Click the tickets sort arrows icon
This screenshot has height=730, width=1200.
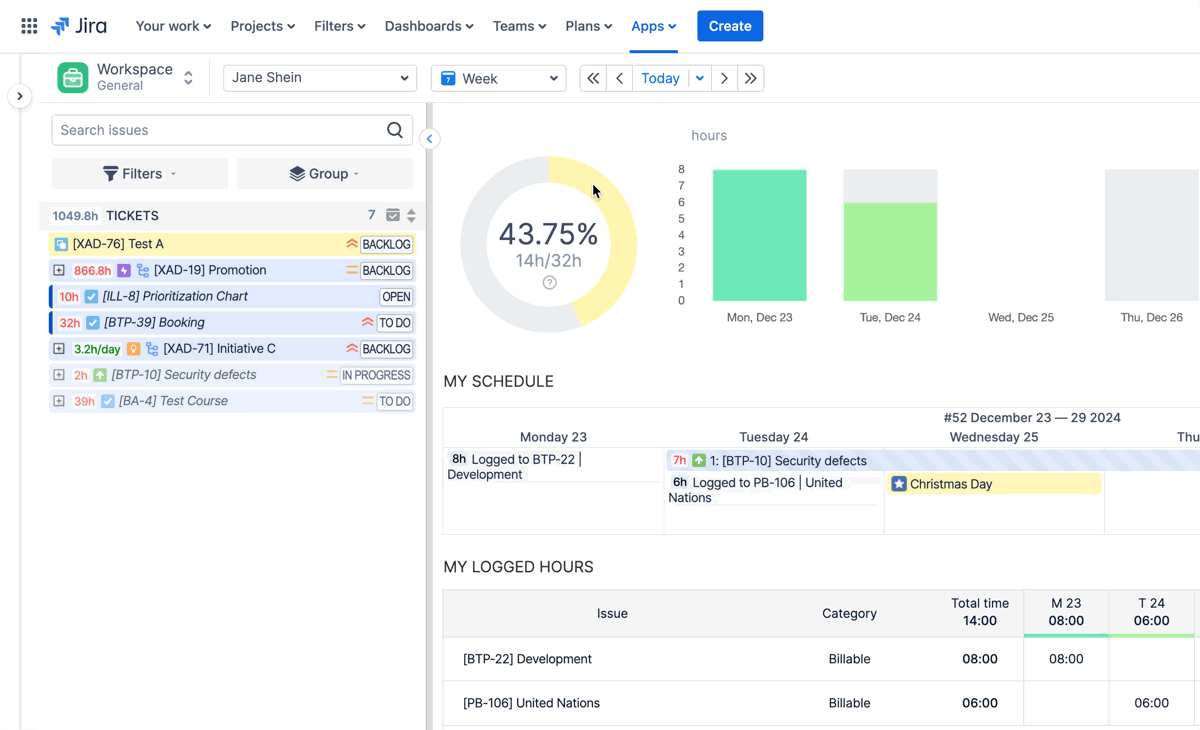(x=411, y=215)
